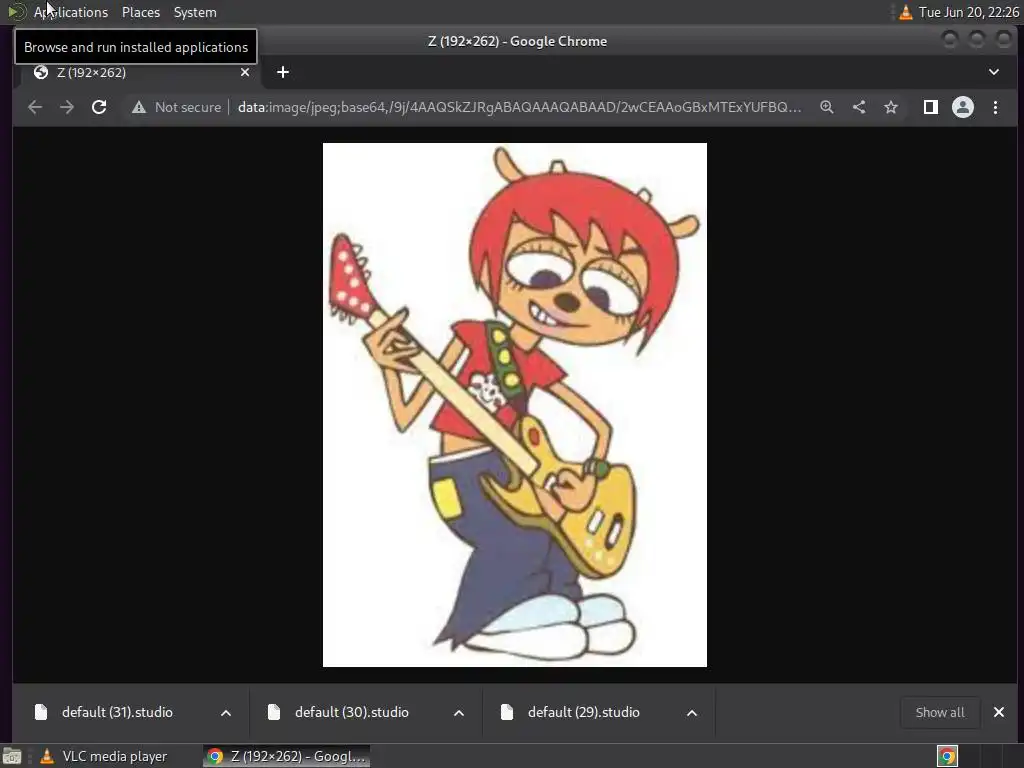Open the Applications menu
Viewport: 1024px width, 768px height.
click(71, 12)
